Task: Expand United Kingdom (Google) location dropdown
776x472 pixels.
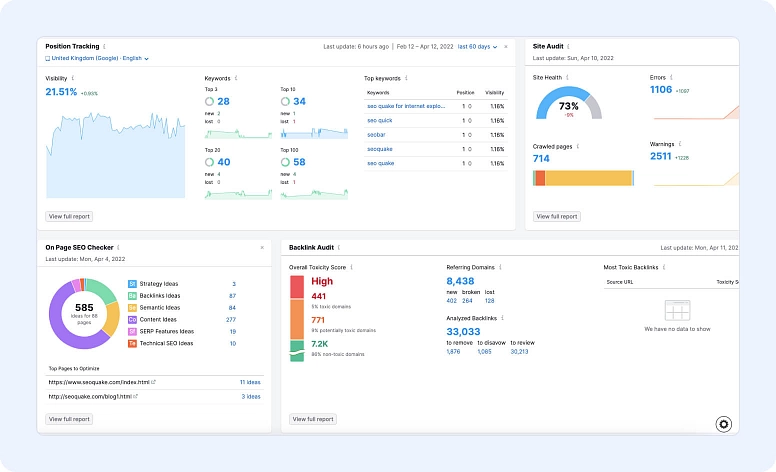Action: click(x=98, y=58)
